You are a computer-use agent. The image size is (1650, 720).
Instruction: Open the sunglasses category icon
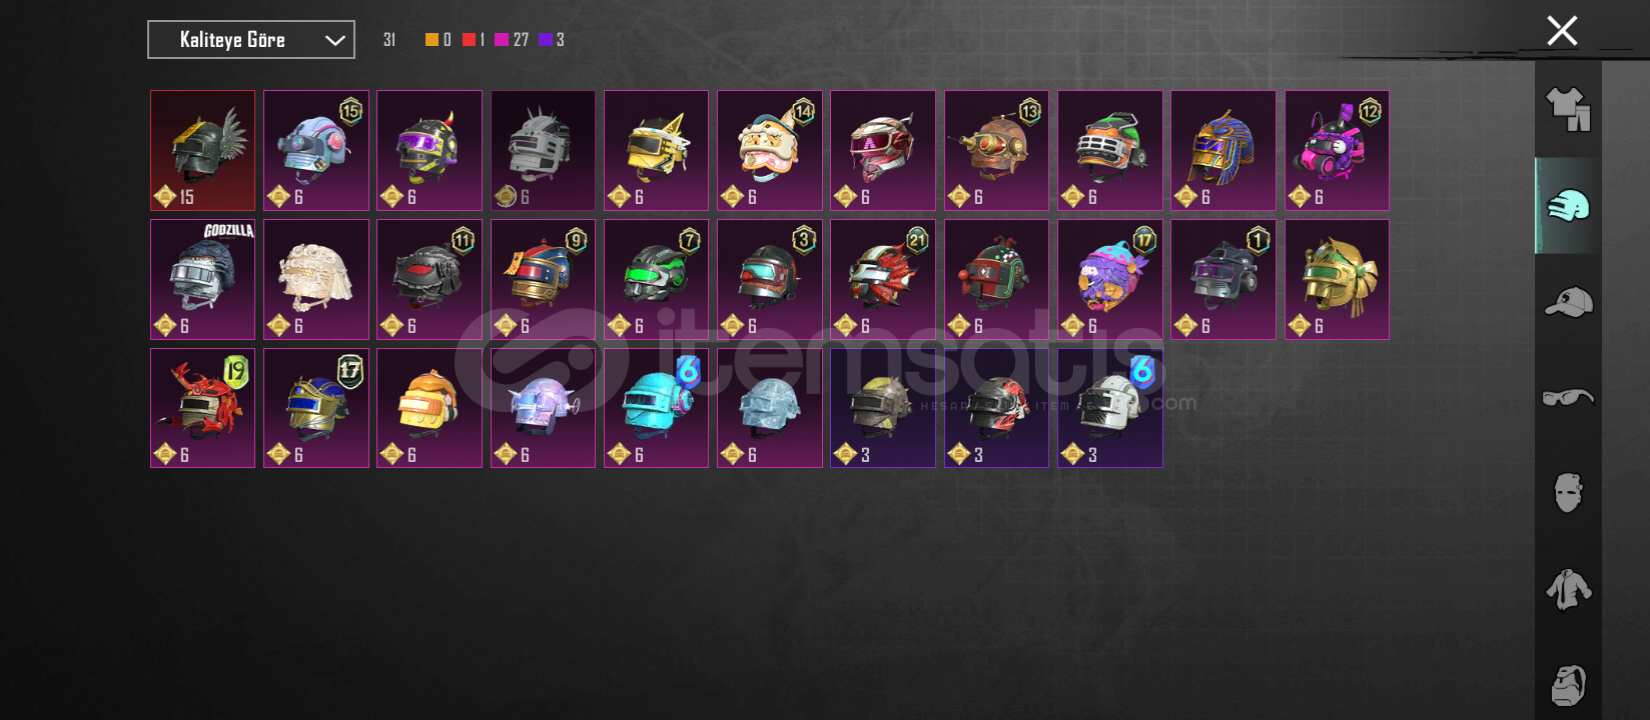1568,398
